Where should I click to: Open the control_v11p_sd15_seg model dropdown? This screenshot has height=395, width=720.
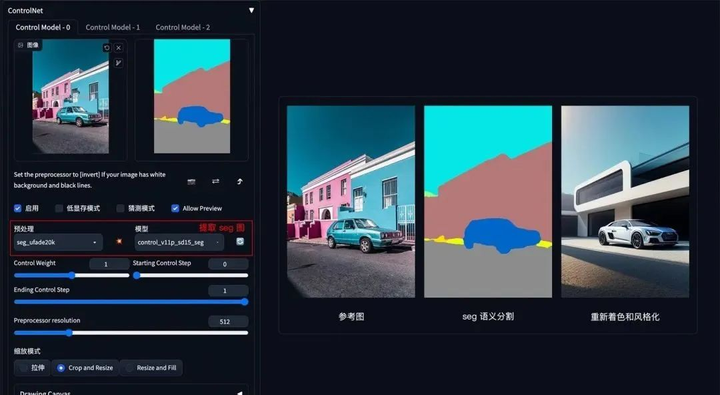pyautogui.click(x=179, y=242)
